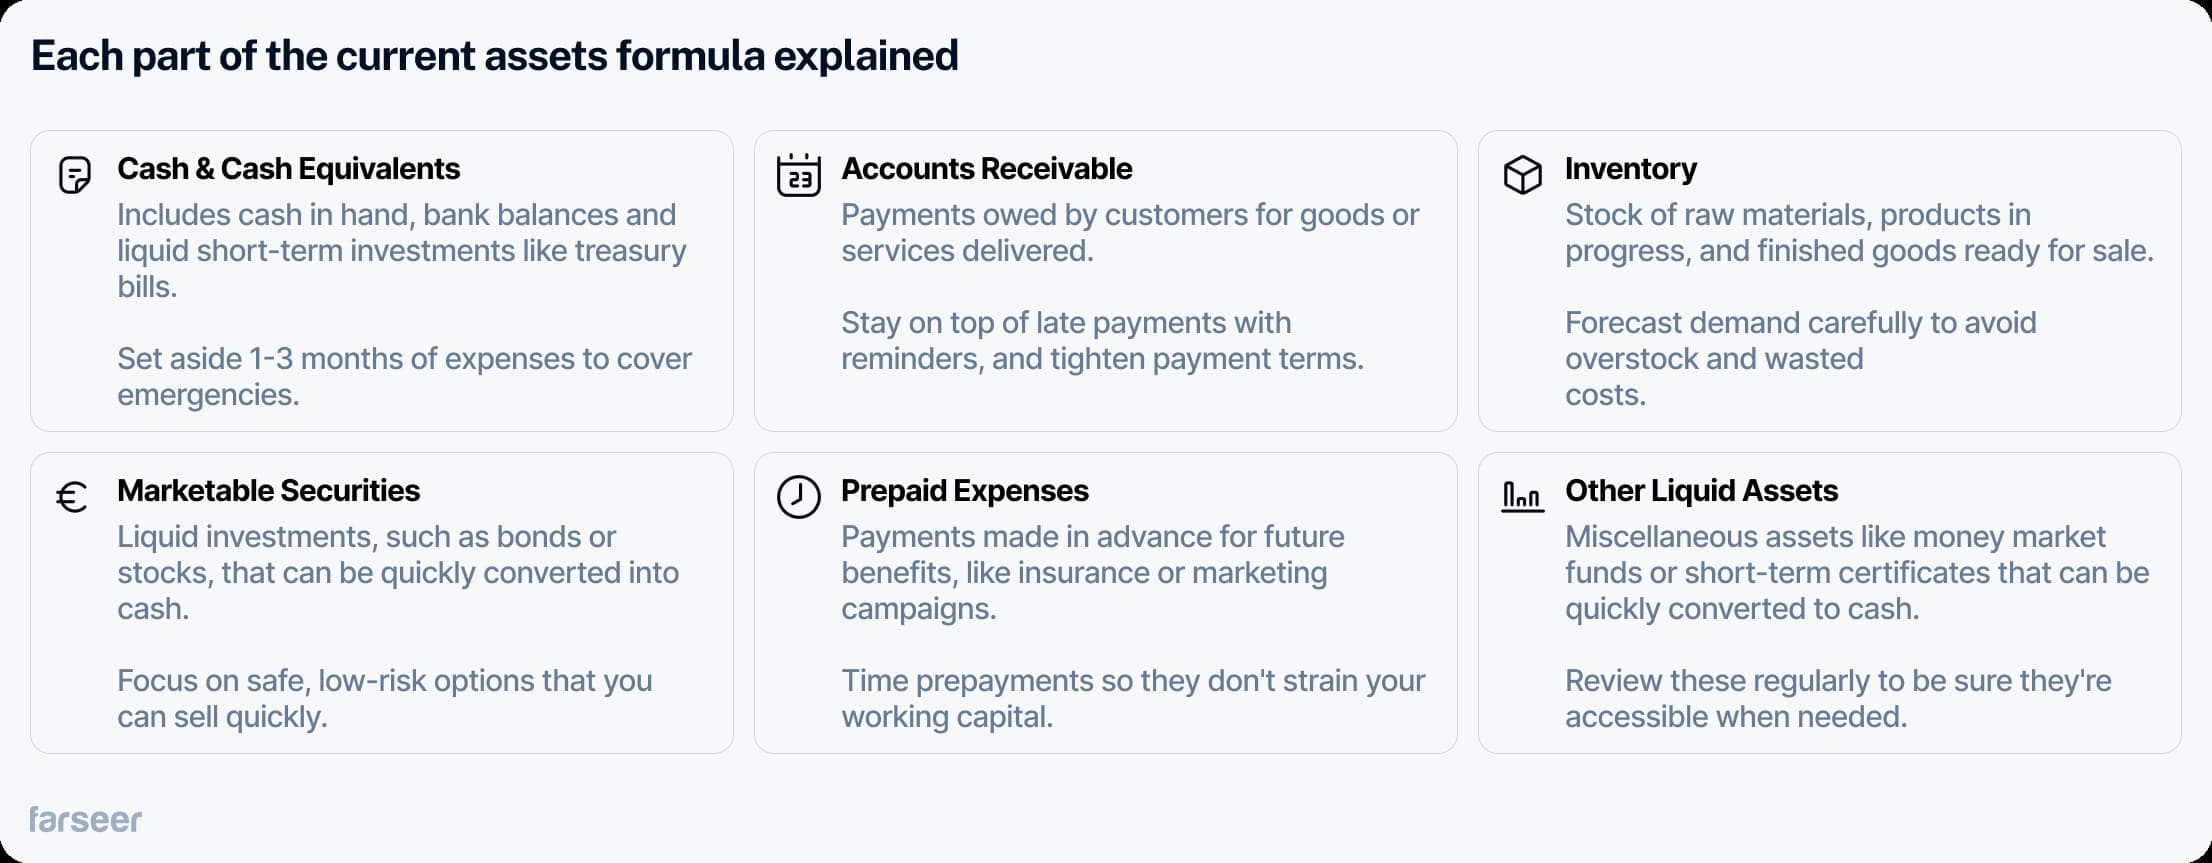Click the tip about safe, low-risk options
The height and width of the screenshot is (863, 2212).
click(384, 699)
